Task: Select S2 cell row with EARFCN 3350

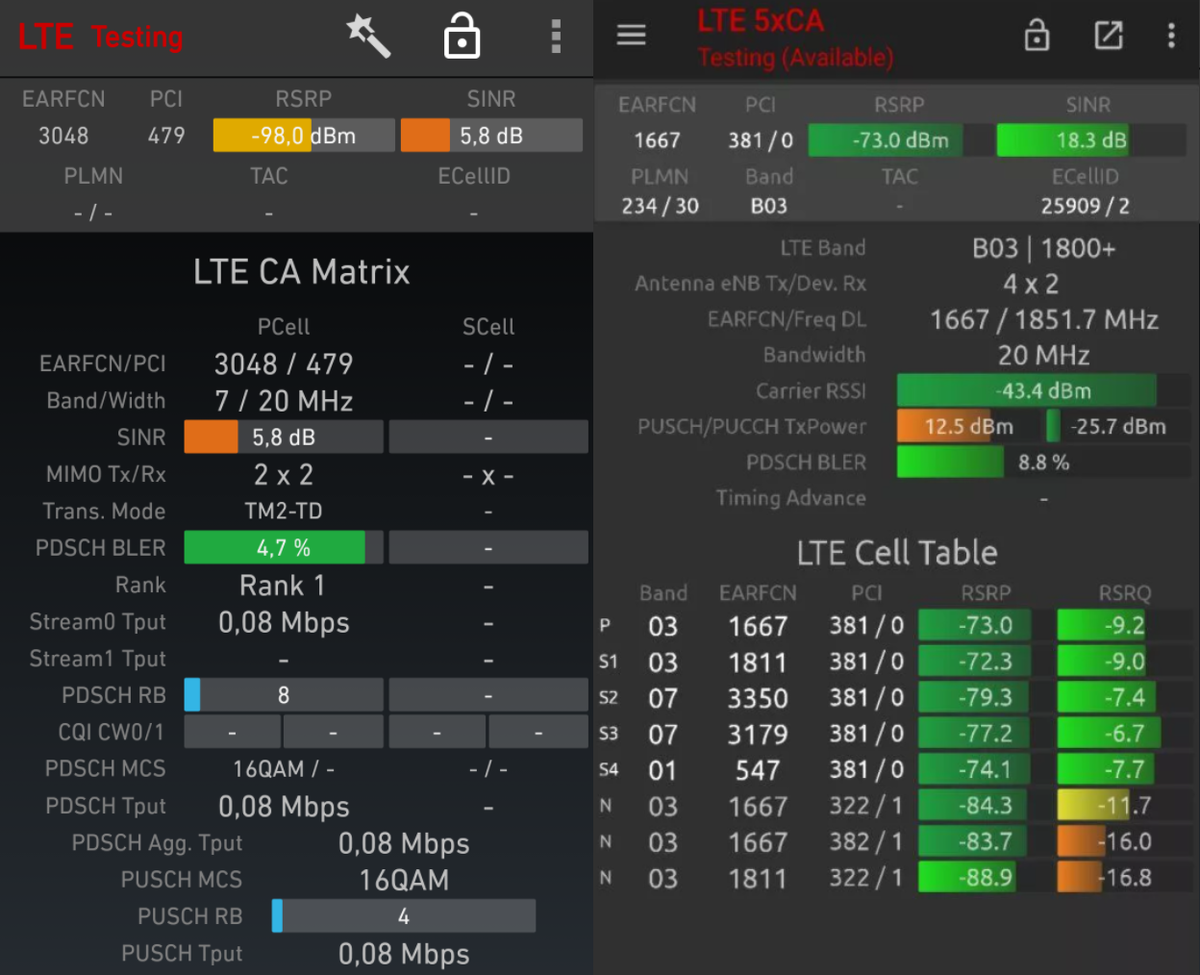Action: [898, 698]
